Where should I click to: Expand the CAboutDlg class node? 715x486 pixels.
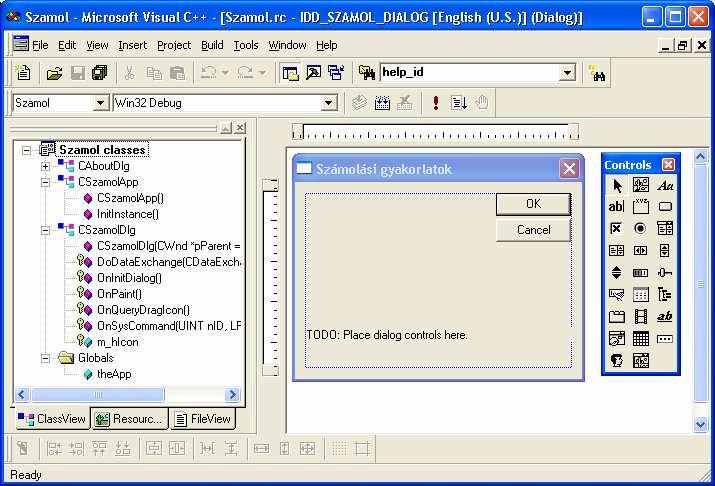coord(45,166)
